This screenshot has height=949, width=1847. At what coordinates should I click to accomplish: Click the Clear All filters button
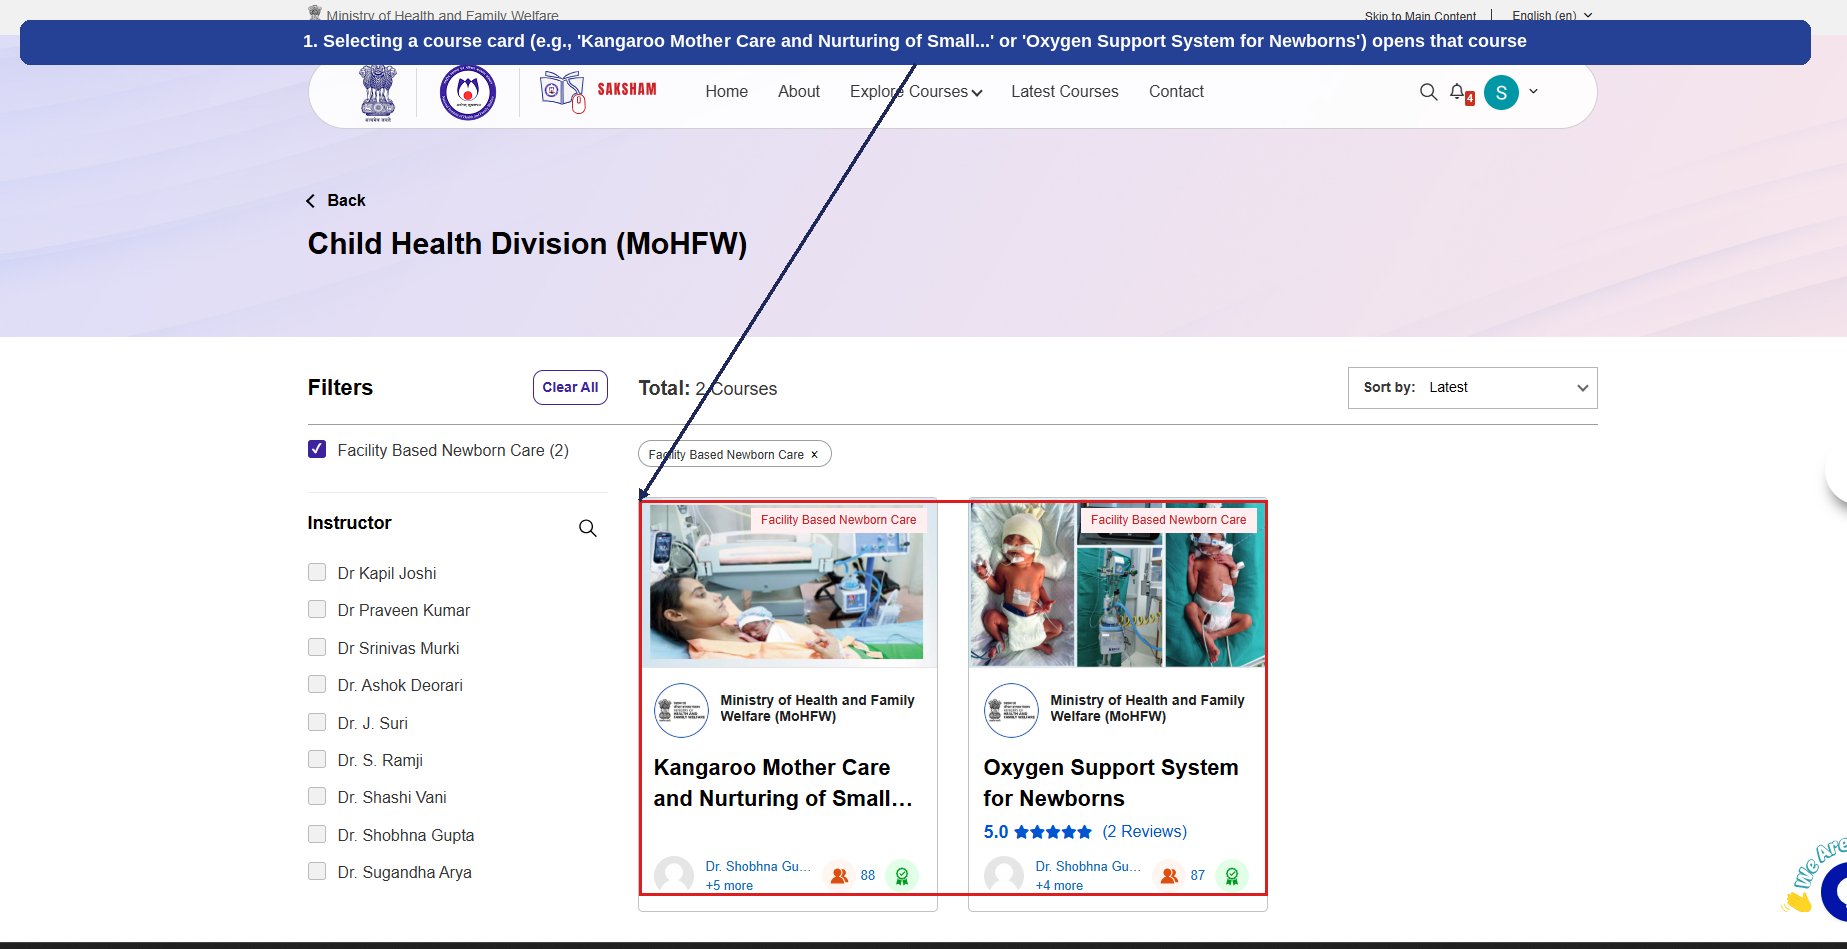point(570,388)
